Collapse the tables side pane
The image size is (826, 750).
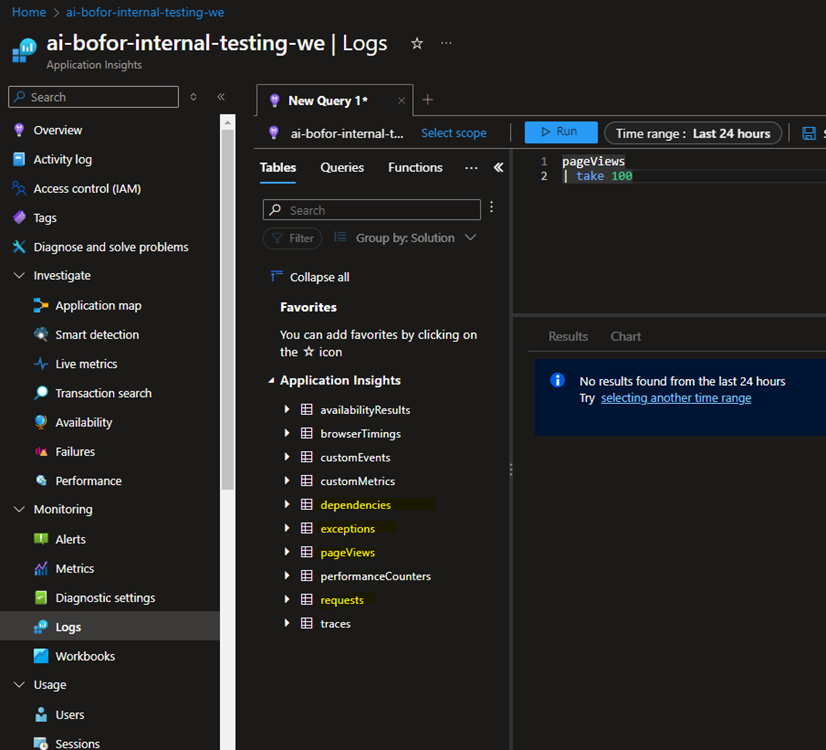pos(498,167)
